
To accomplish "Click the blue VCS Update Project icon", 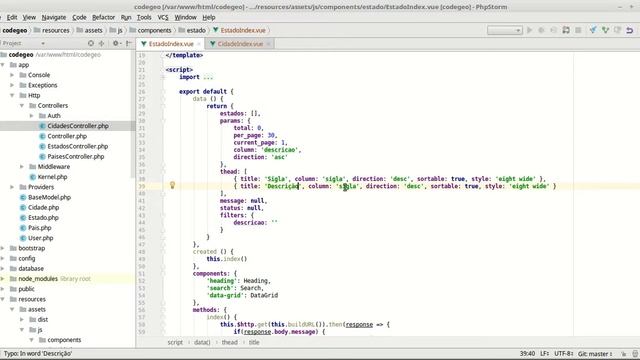I will 593,30.
